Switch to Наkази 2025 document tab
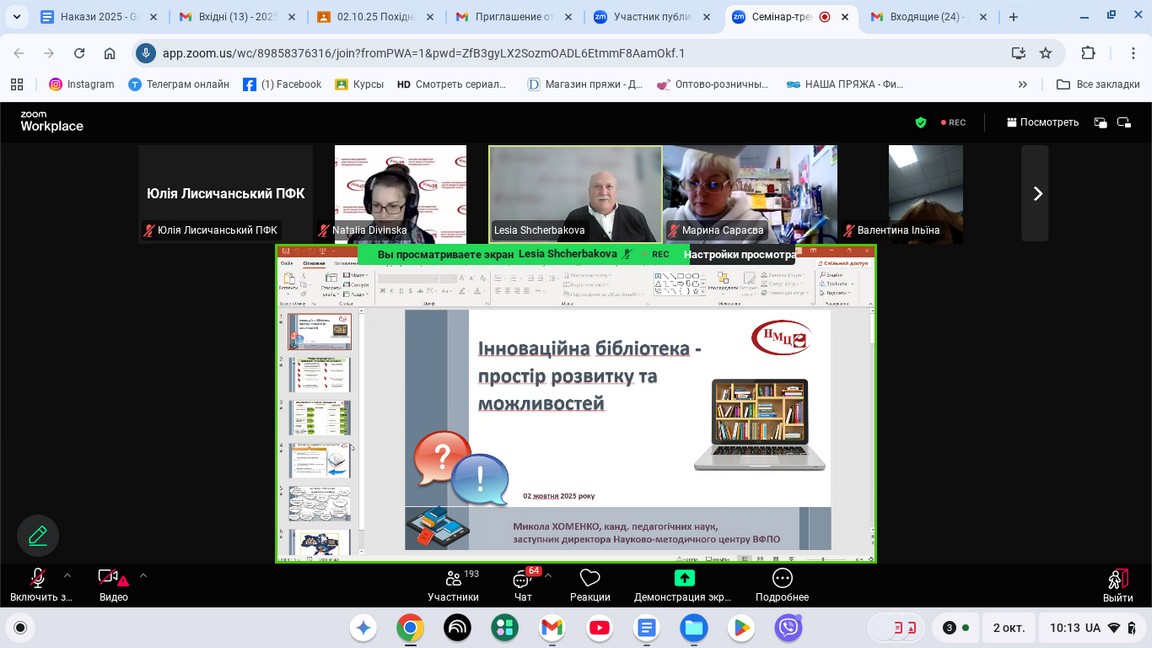This screenshot has width=1152, height=648. click(x=90, y=17)
